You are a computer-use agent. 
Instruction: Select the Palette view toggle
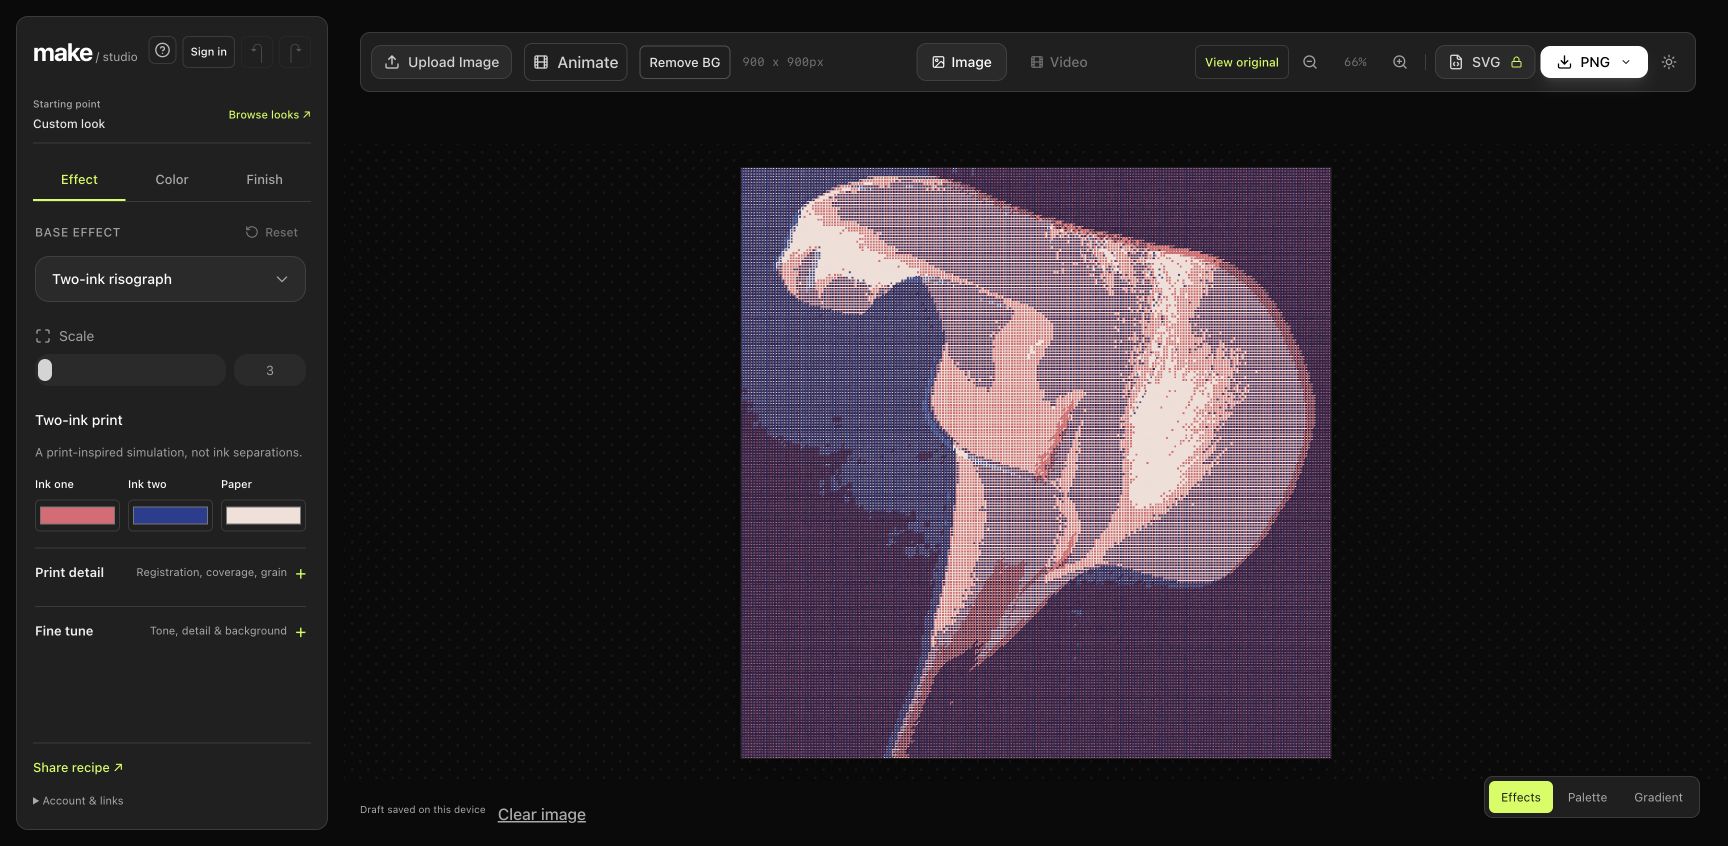tap(1587, 797)
